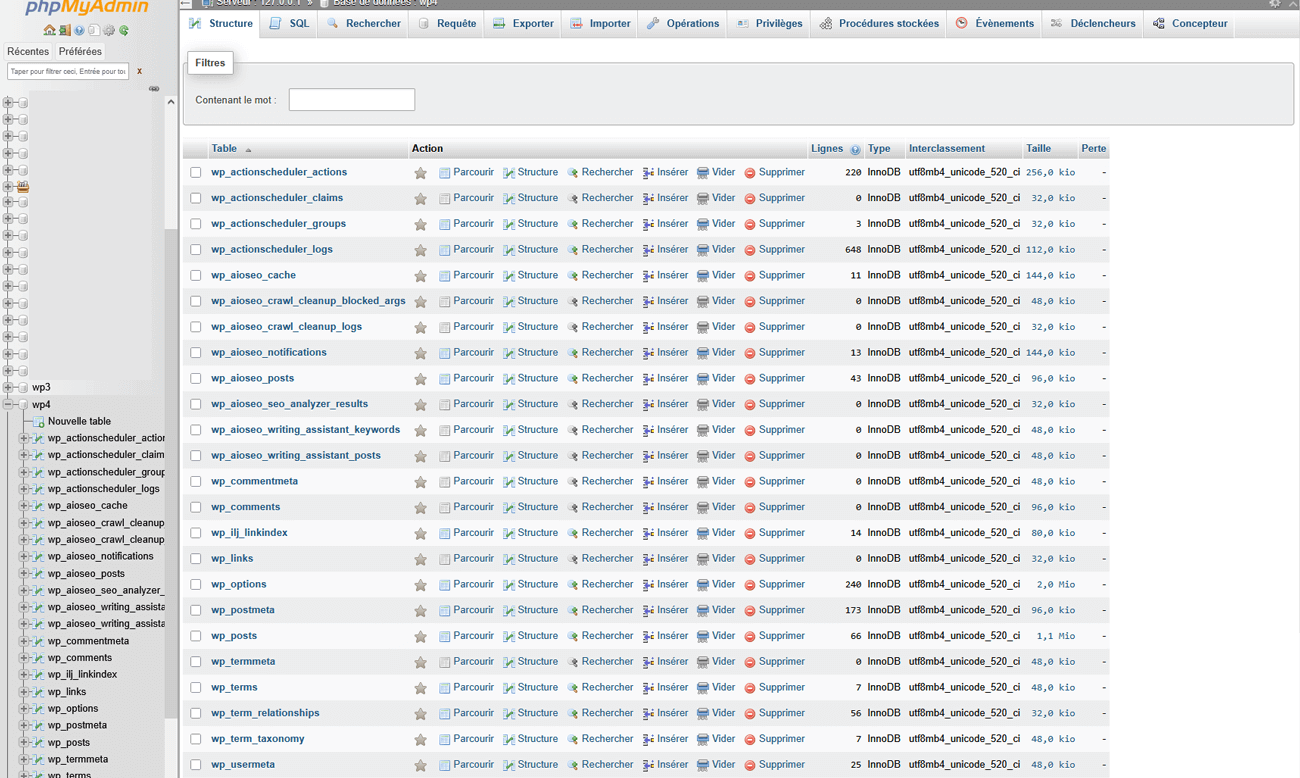Open the Importer tab

[600, 24]
